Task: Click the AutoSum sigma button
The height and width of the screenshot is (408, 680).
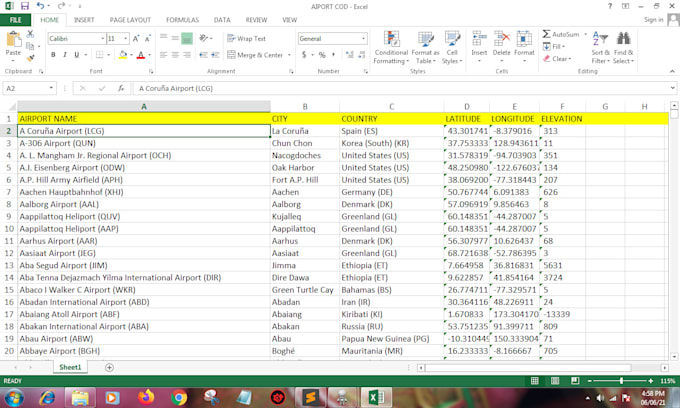Action: click(x=561, y=34)
